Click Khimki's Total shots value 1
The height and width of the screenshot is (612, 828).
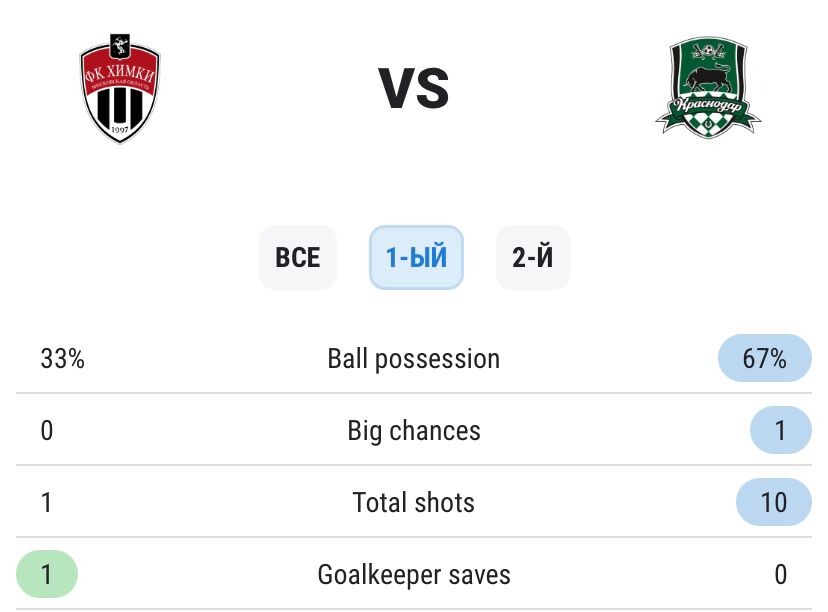tap(46, 502)
